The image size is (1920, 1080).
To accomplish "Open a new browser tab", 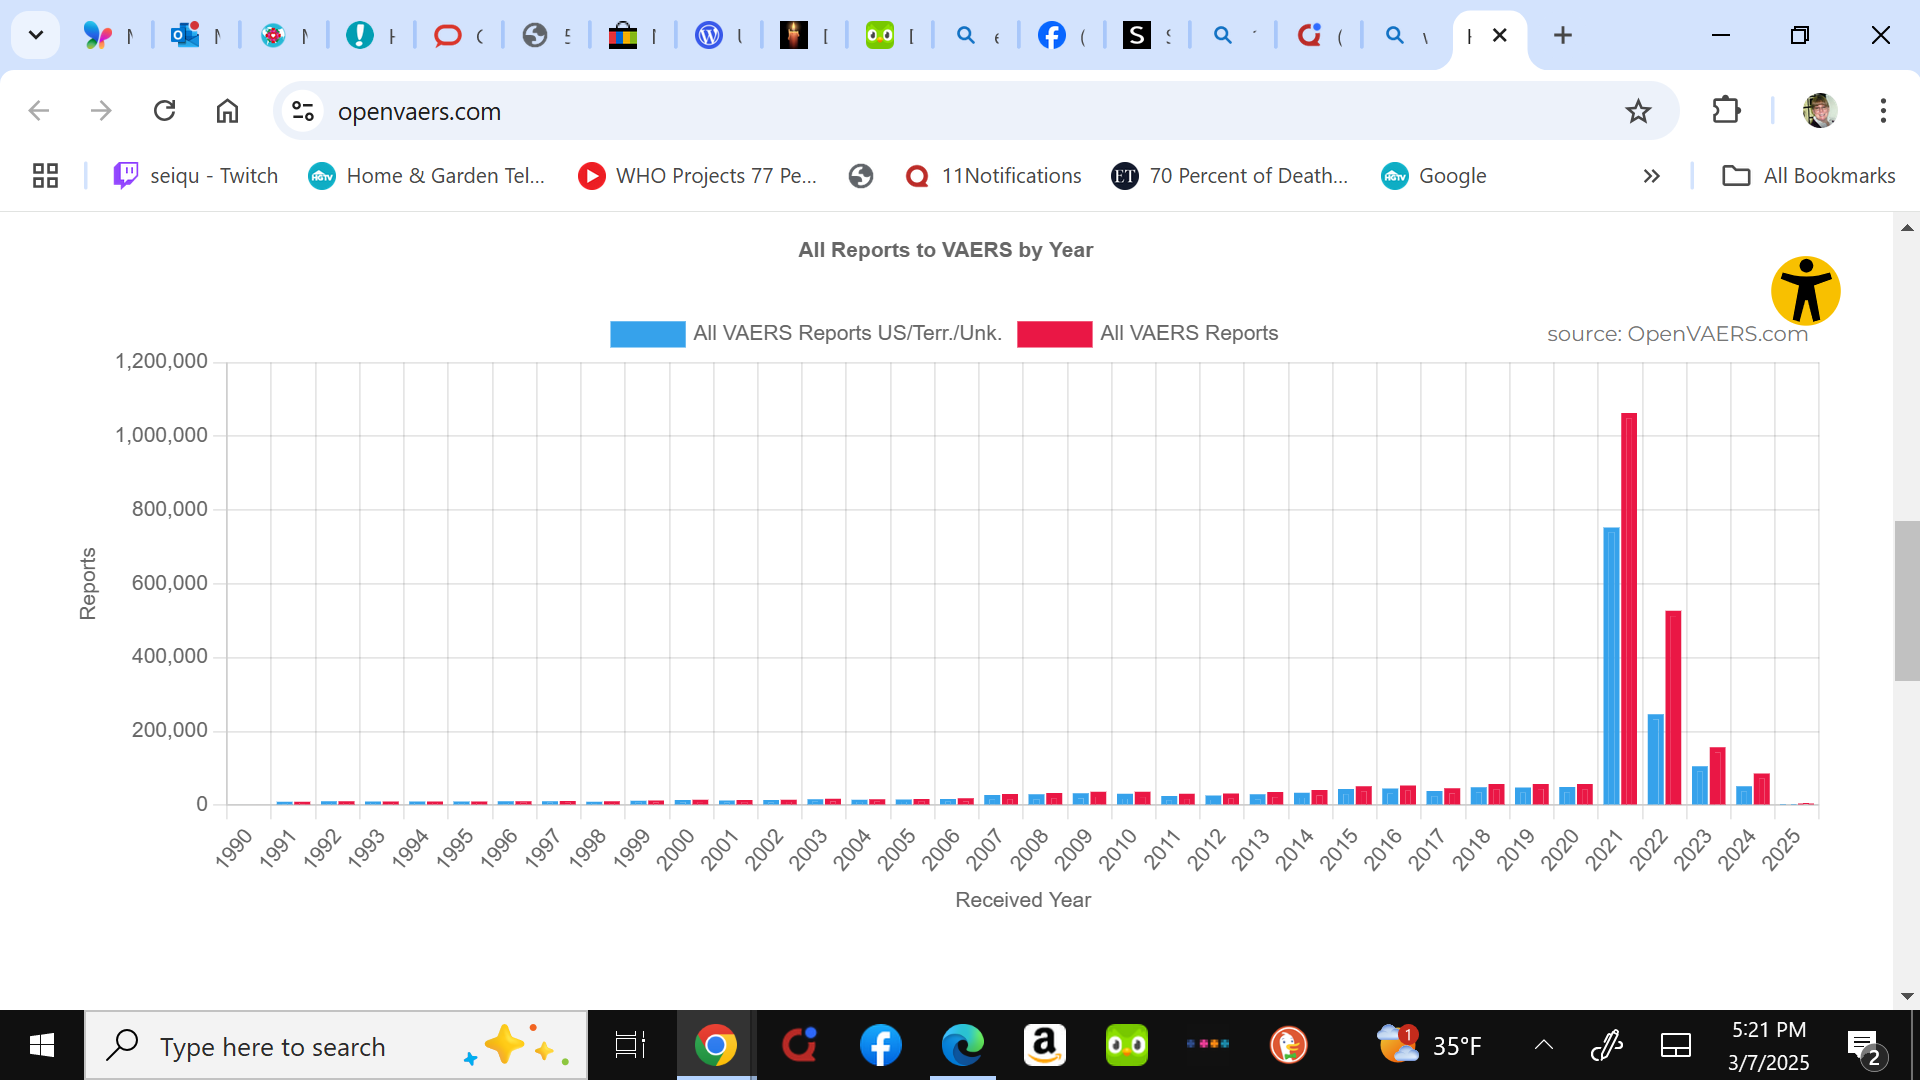I will [x=1563, y=36].
